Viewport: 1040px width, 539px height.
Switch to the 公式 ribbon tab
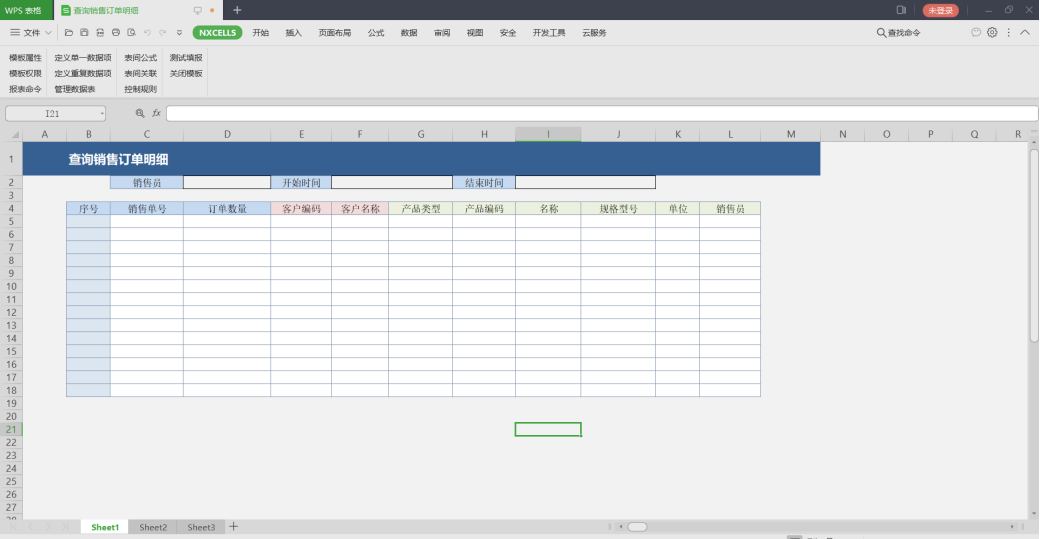click(376, 33)
